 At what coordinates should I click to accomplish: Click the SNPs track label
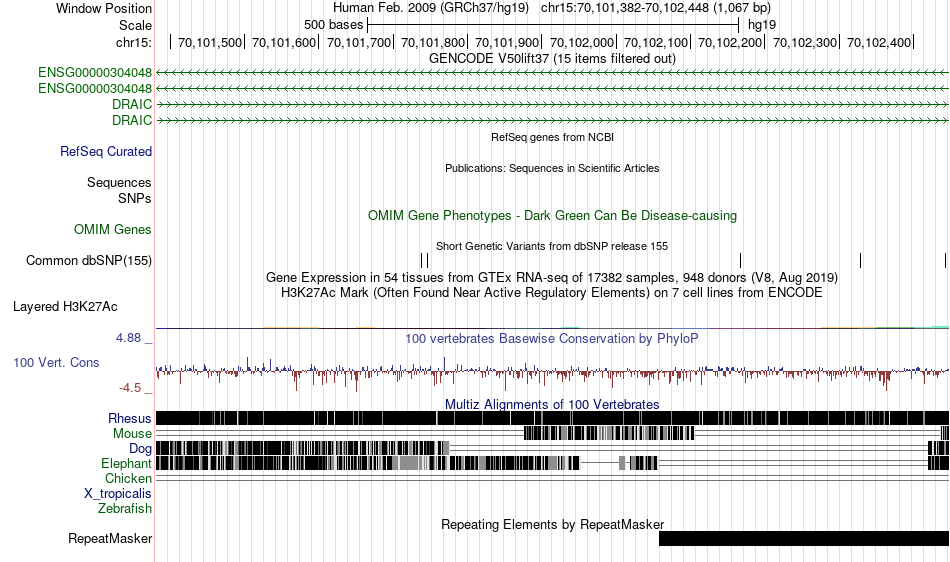pyautogui.click(x=135, y=198)
